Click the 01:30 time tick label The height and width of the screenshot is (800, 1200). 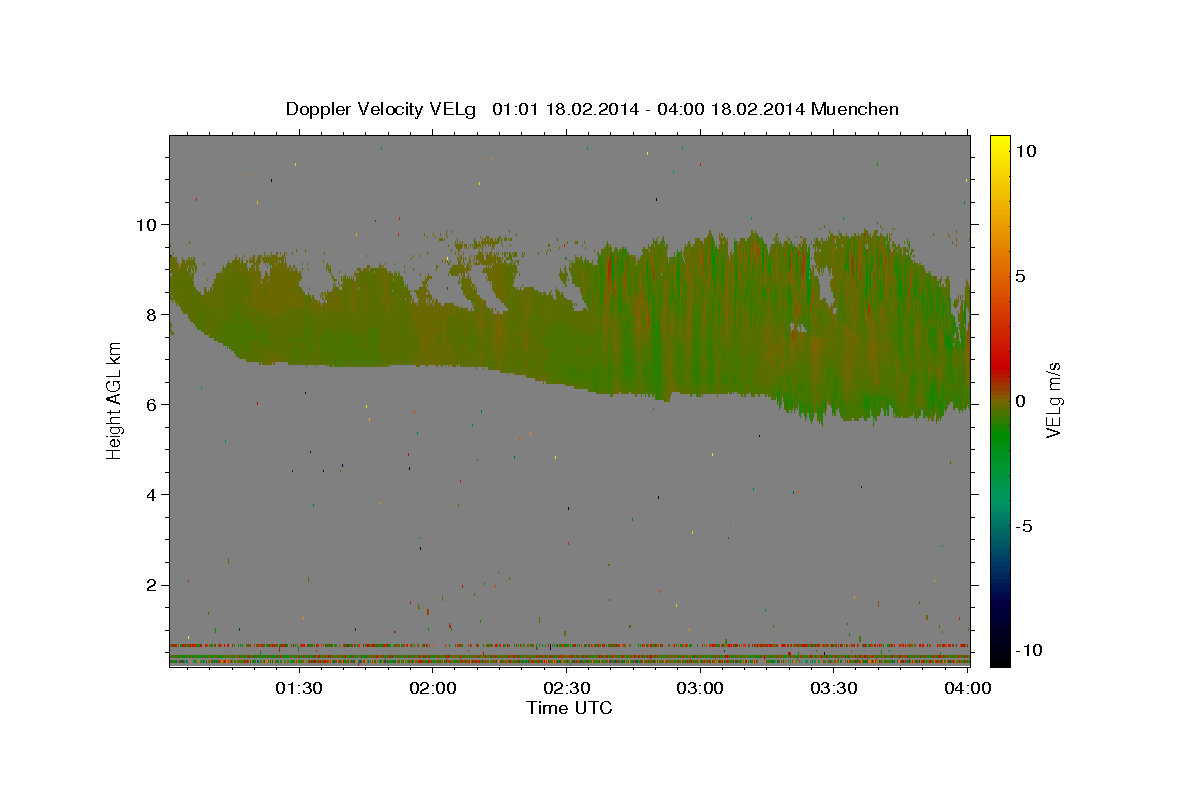pos(298,688)
